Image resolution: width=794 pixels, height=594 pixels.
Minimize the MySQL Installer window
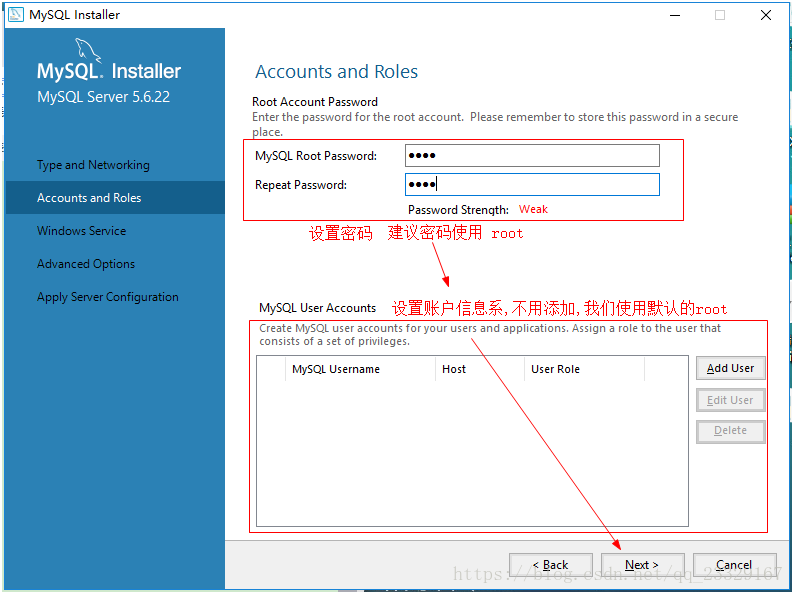pyautogui.click(x=674, y=15)
